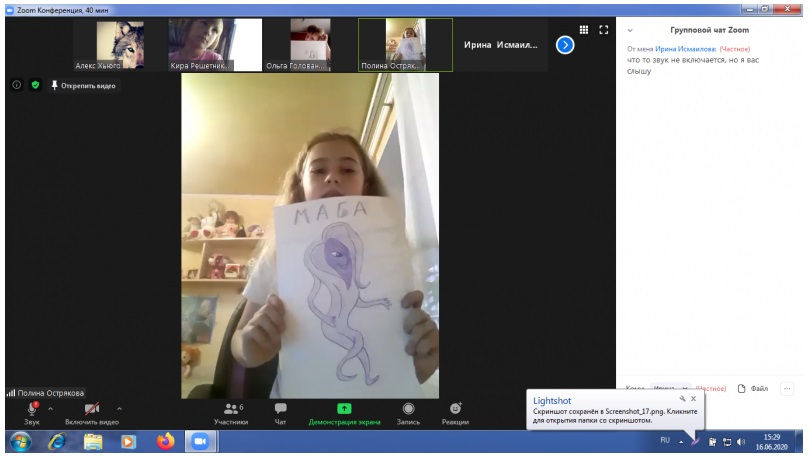The height and width of the screenshot is (457, 809).
Task: Open chat recipient dropdown
Action: pyautogui.click(x=670, y=388)
